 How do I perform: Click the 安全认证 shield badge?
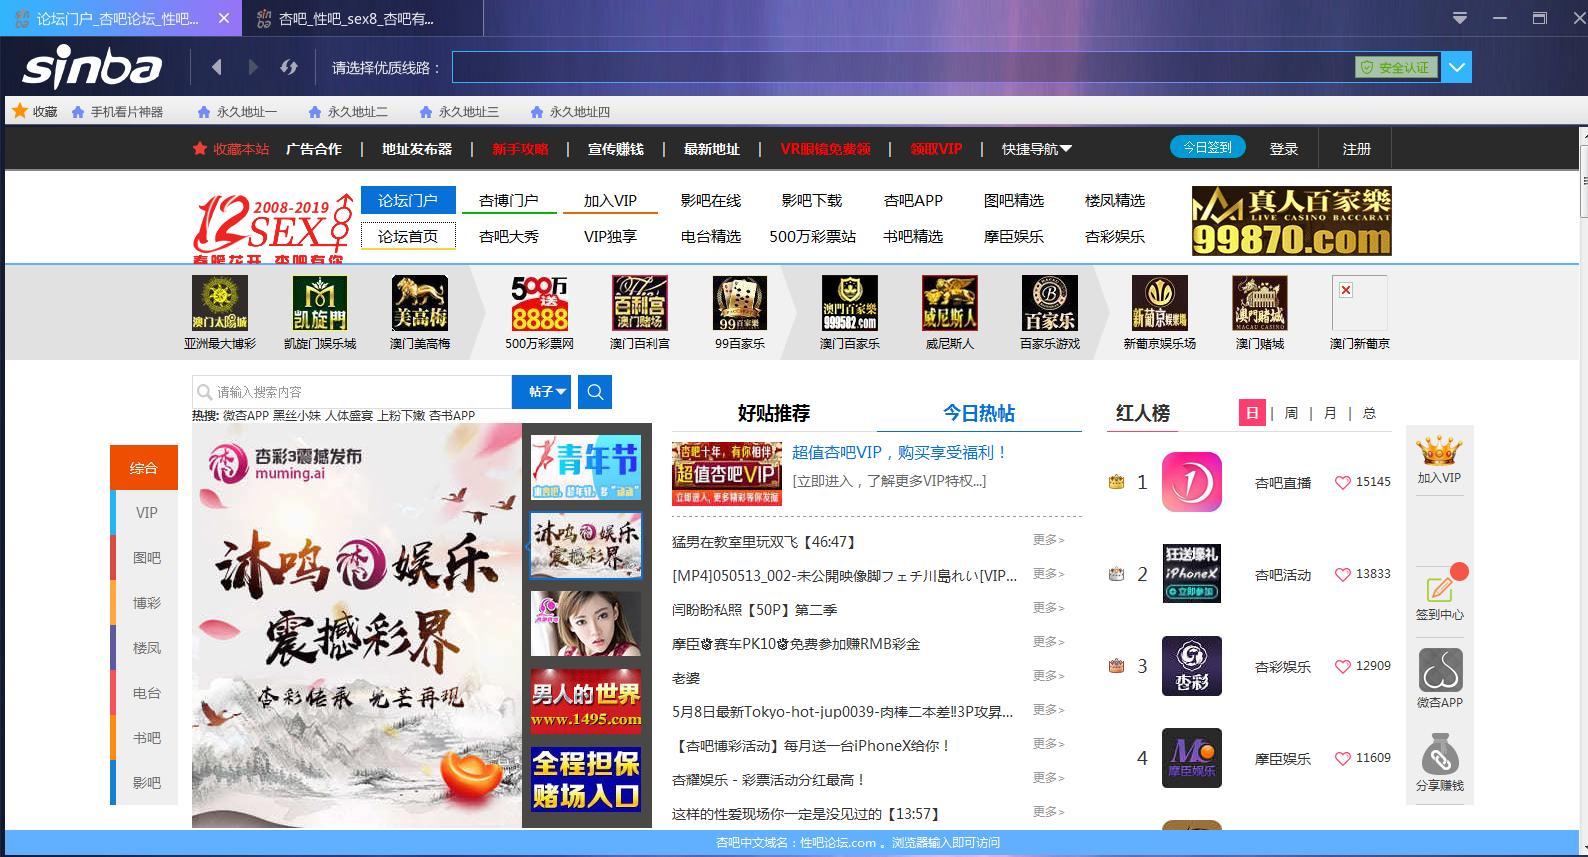[x=1396, y=67]
